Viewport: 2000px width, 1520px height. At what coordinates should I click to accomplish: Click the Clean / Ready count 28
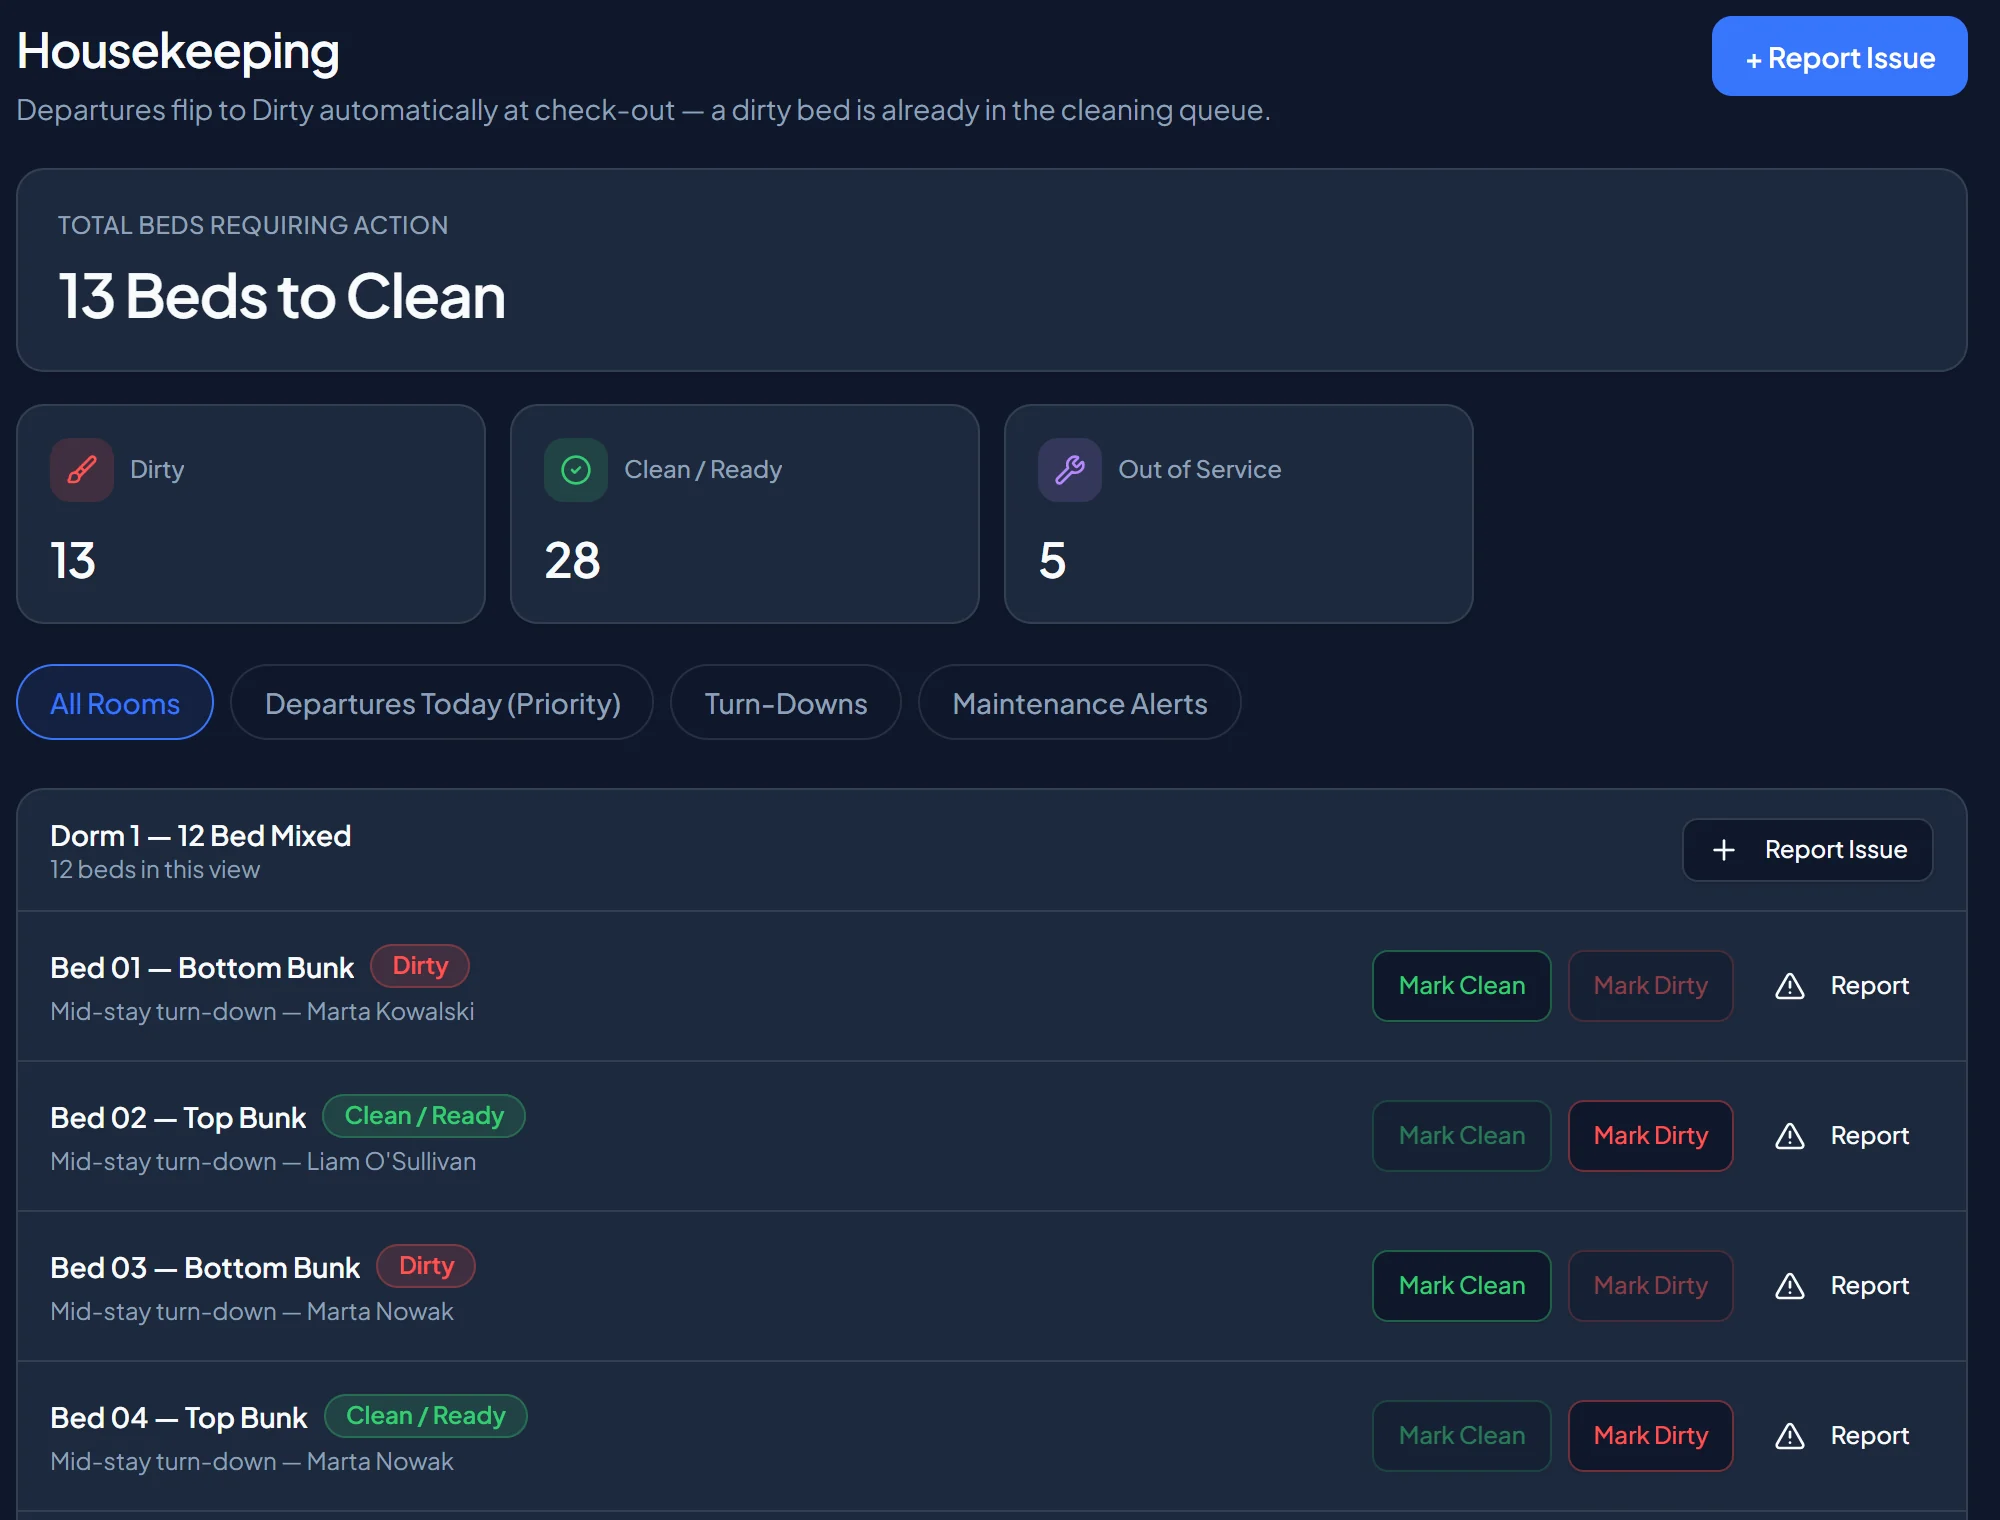(572, 560)
